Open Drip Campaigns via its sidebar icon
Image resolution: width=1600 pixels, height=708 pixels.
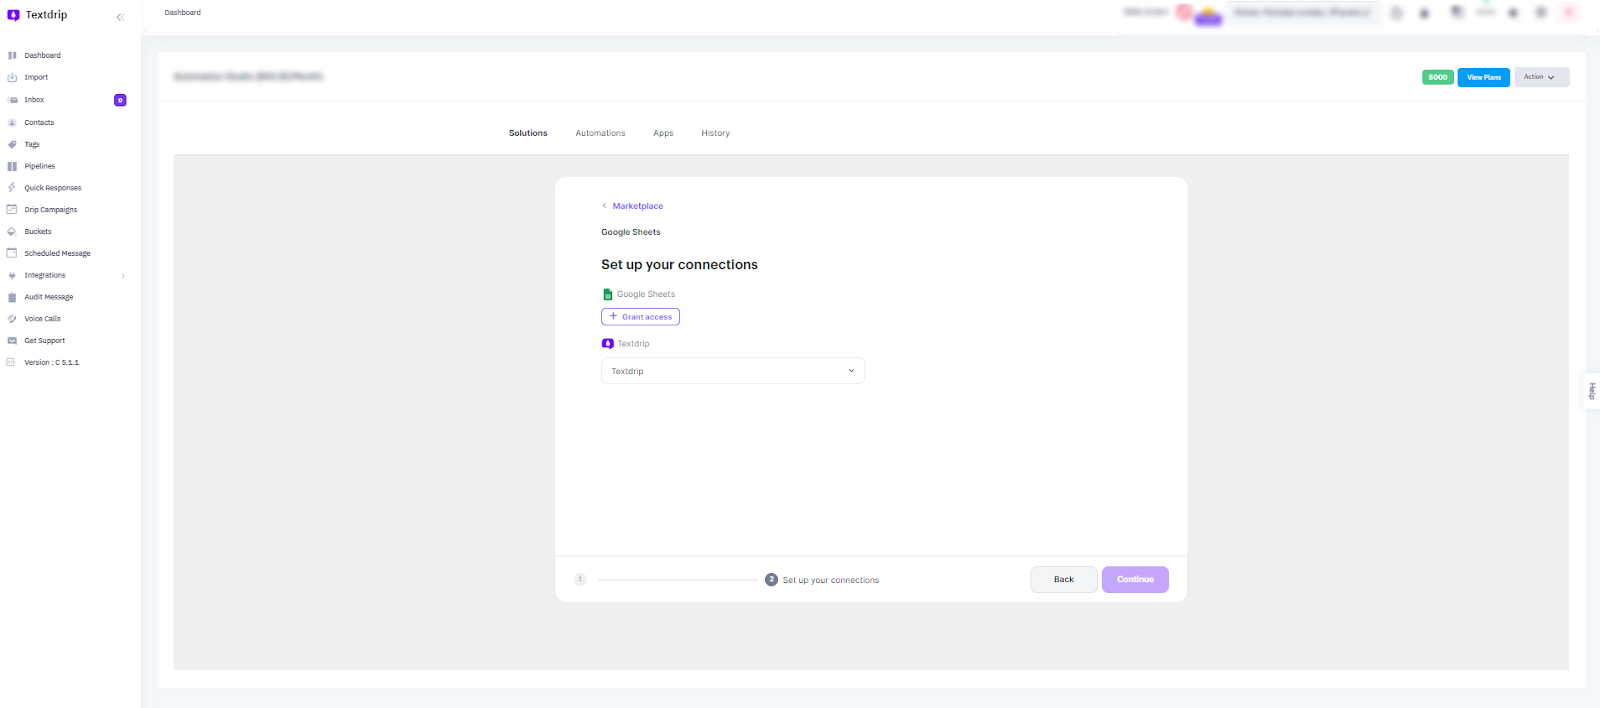coord(12,210)
